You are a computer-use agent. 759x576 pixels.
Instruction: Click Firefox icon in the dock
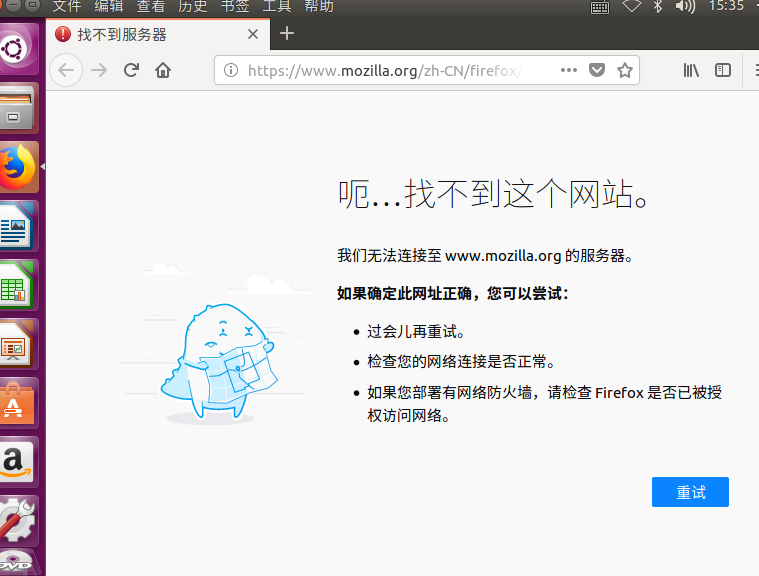[18, 167]
